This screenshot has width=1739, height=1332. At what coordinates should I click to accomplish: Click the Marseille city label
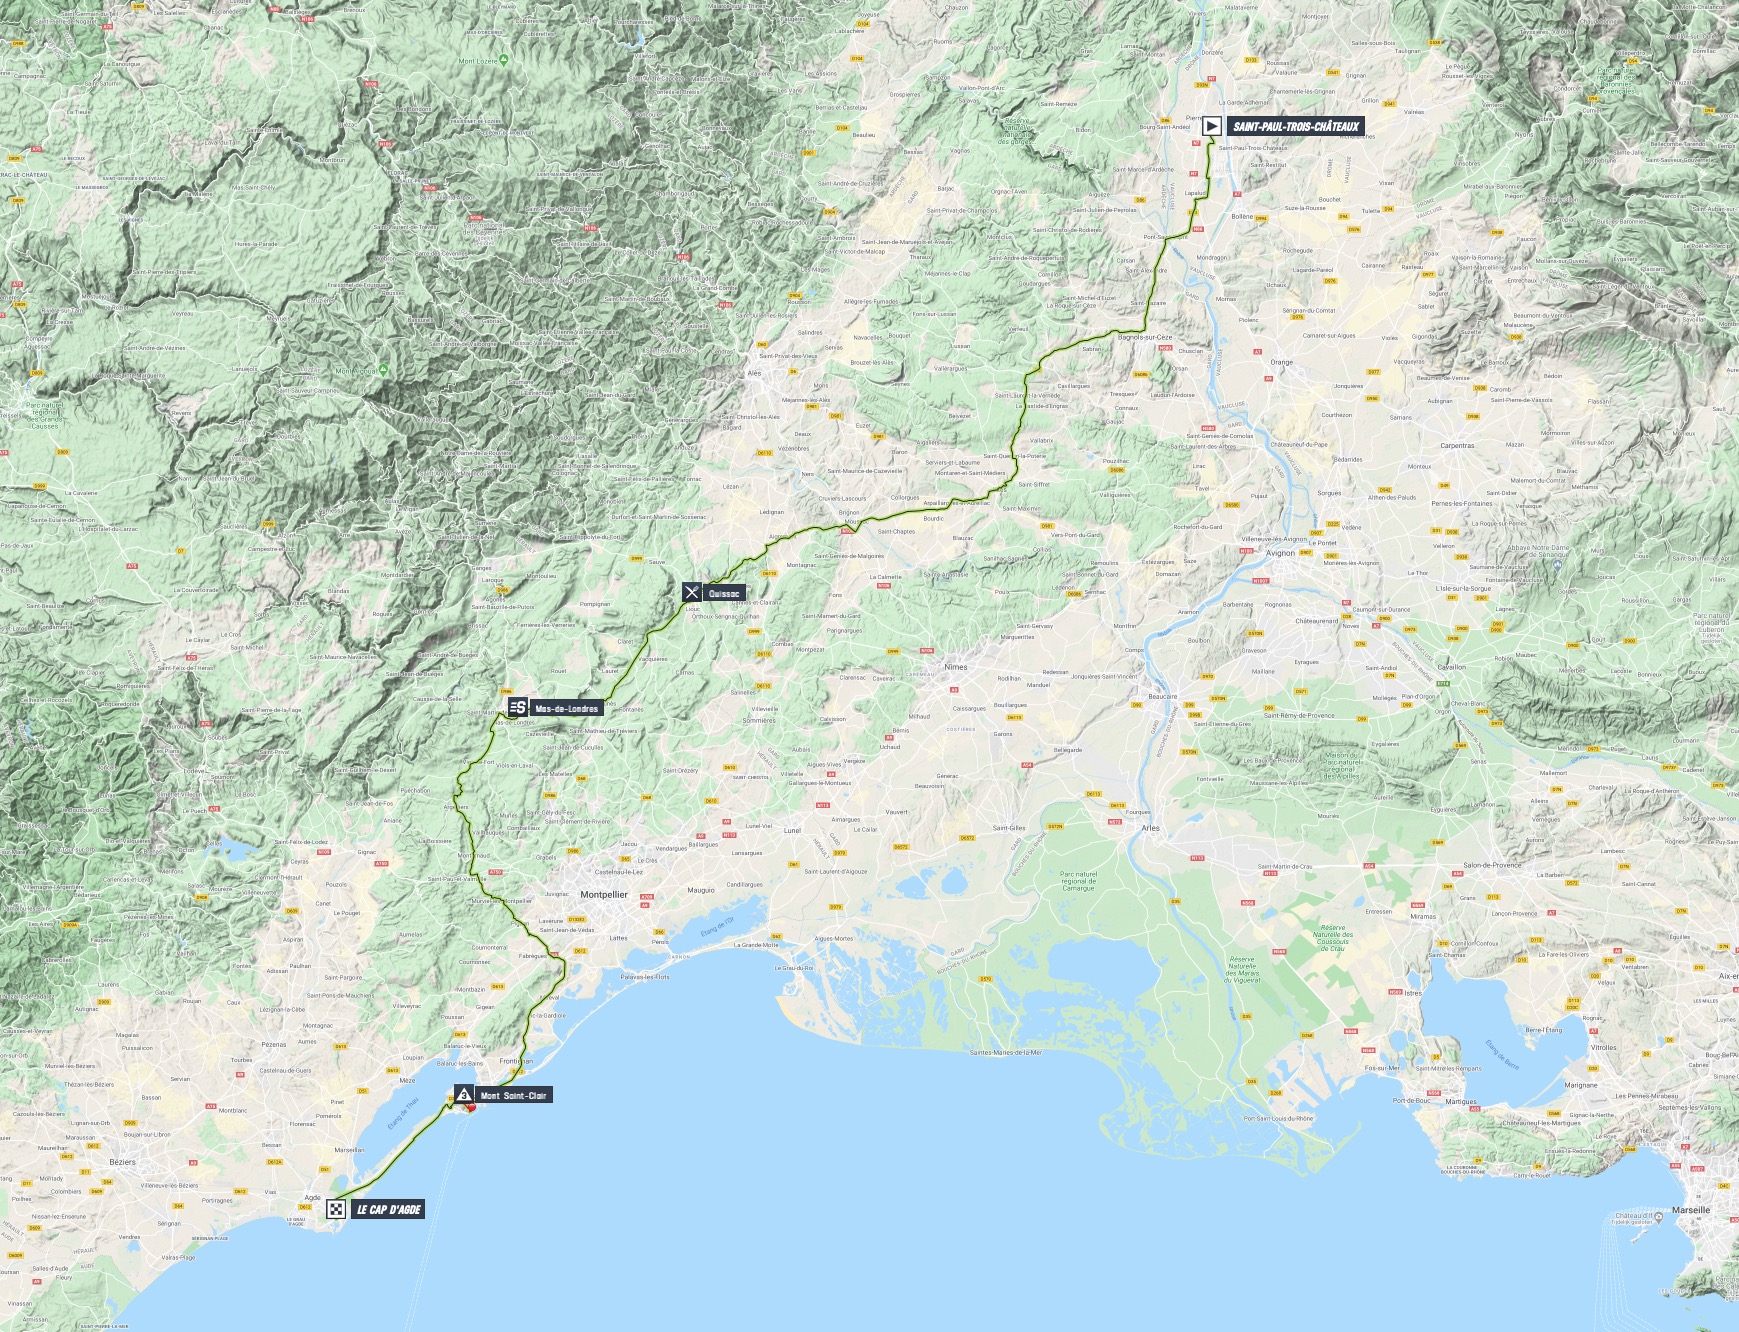pyautogui.click(x=1691, y=1210)
